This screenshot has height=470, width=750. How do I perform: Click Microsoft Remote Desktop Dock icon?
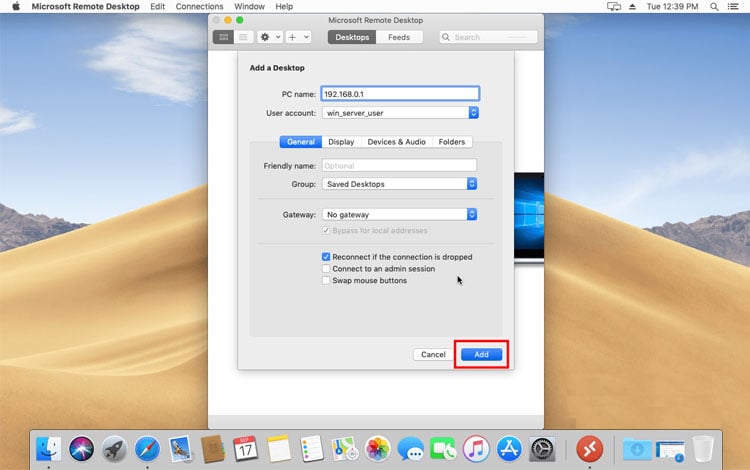[x=590, y=449]
